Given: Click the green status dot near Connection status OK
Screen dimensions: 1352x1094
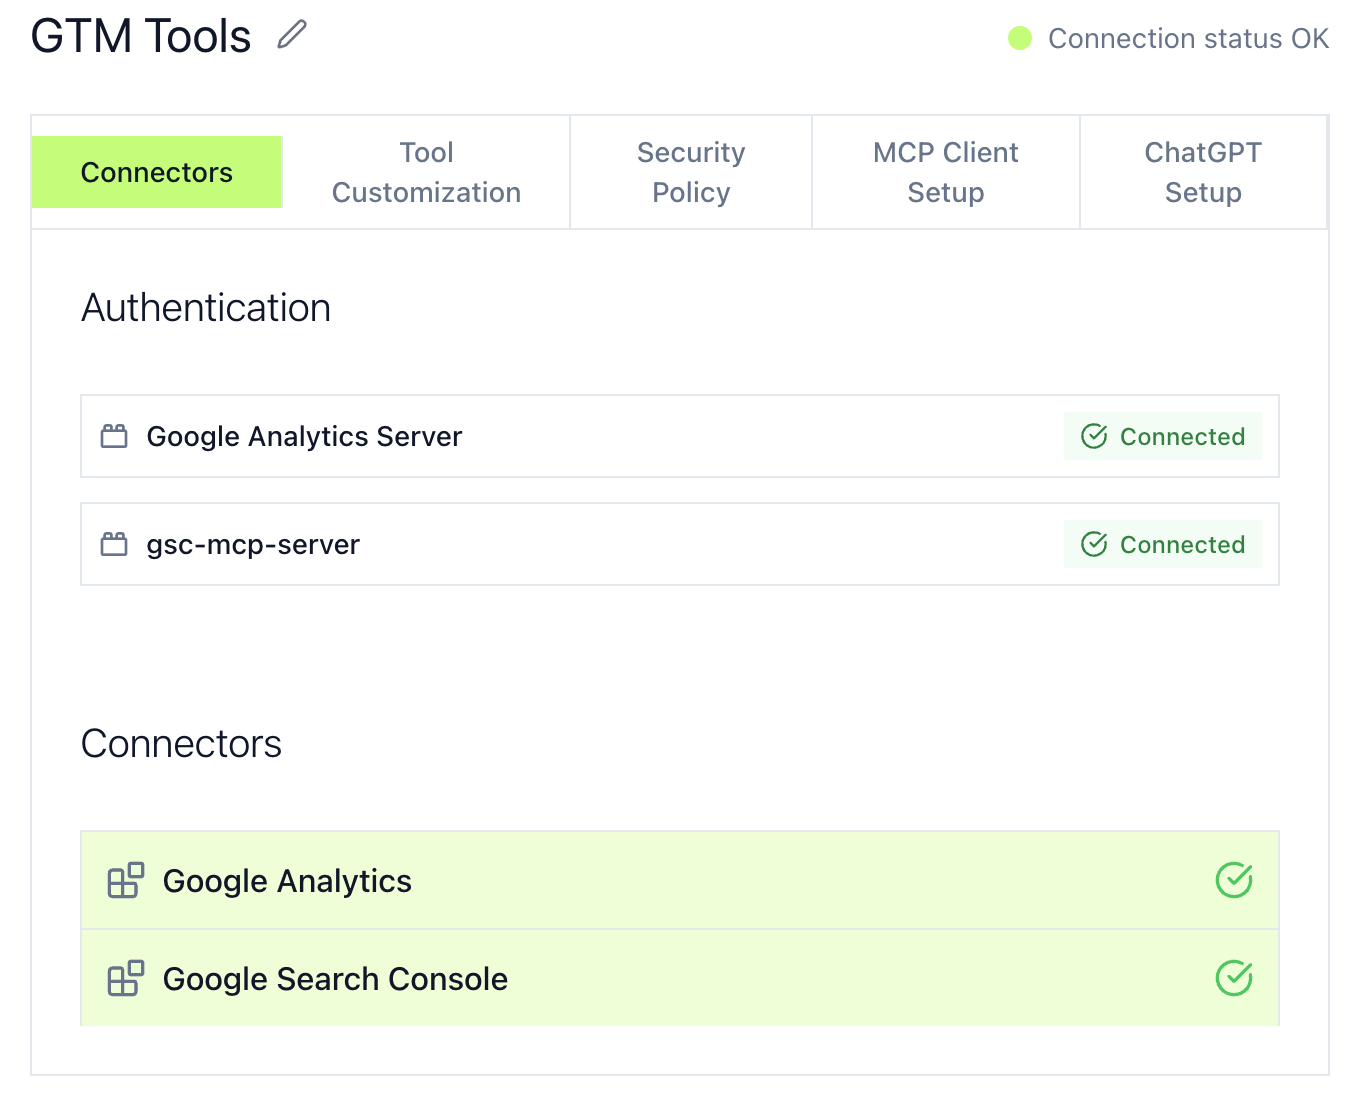Looking at the screenshot, I should click(x=1019, y=38).
